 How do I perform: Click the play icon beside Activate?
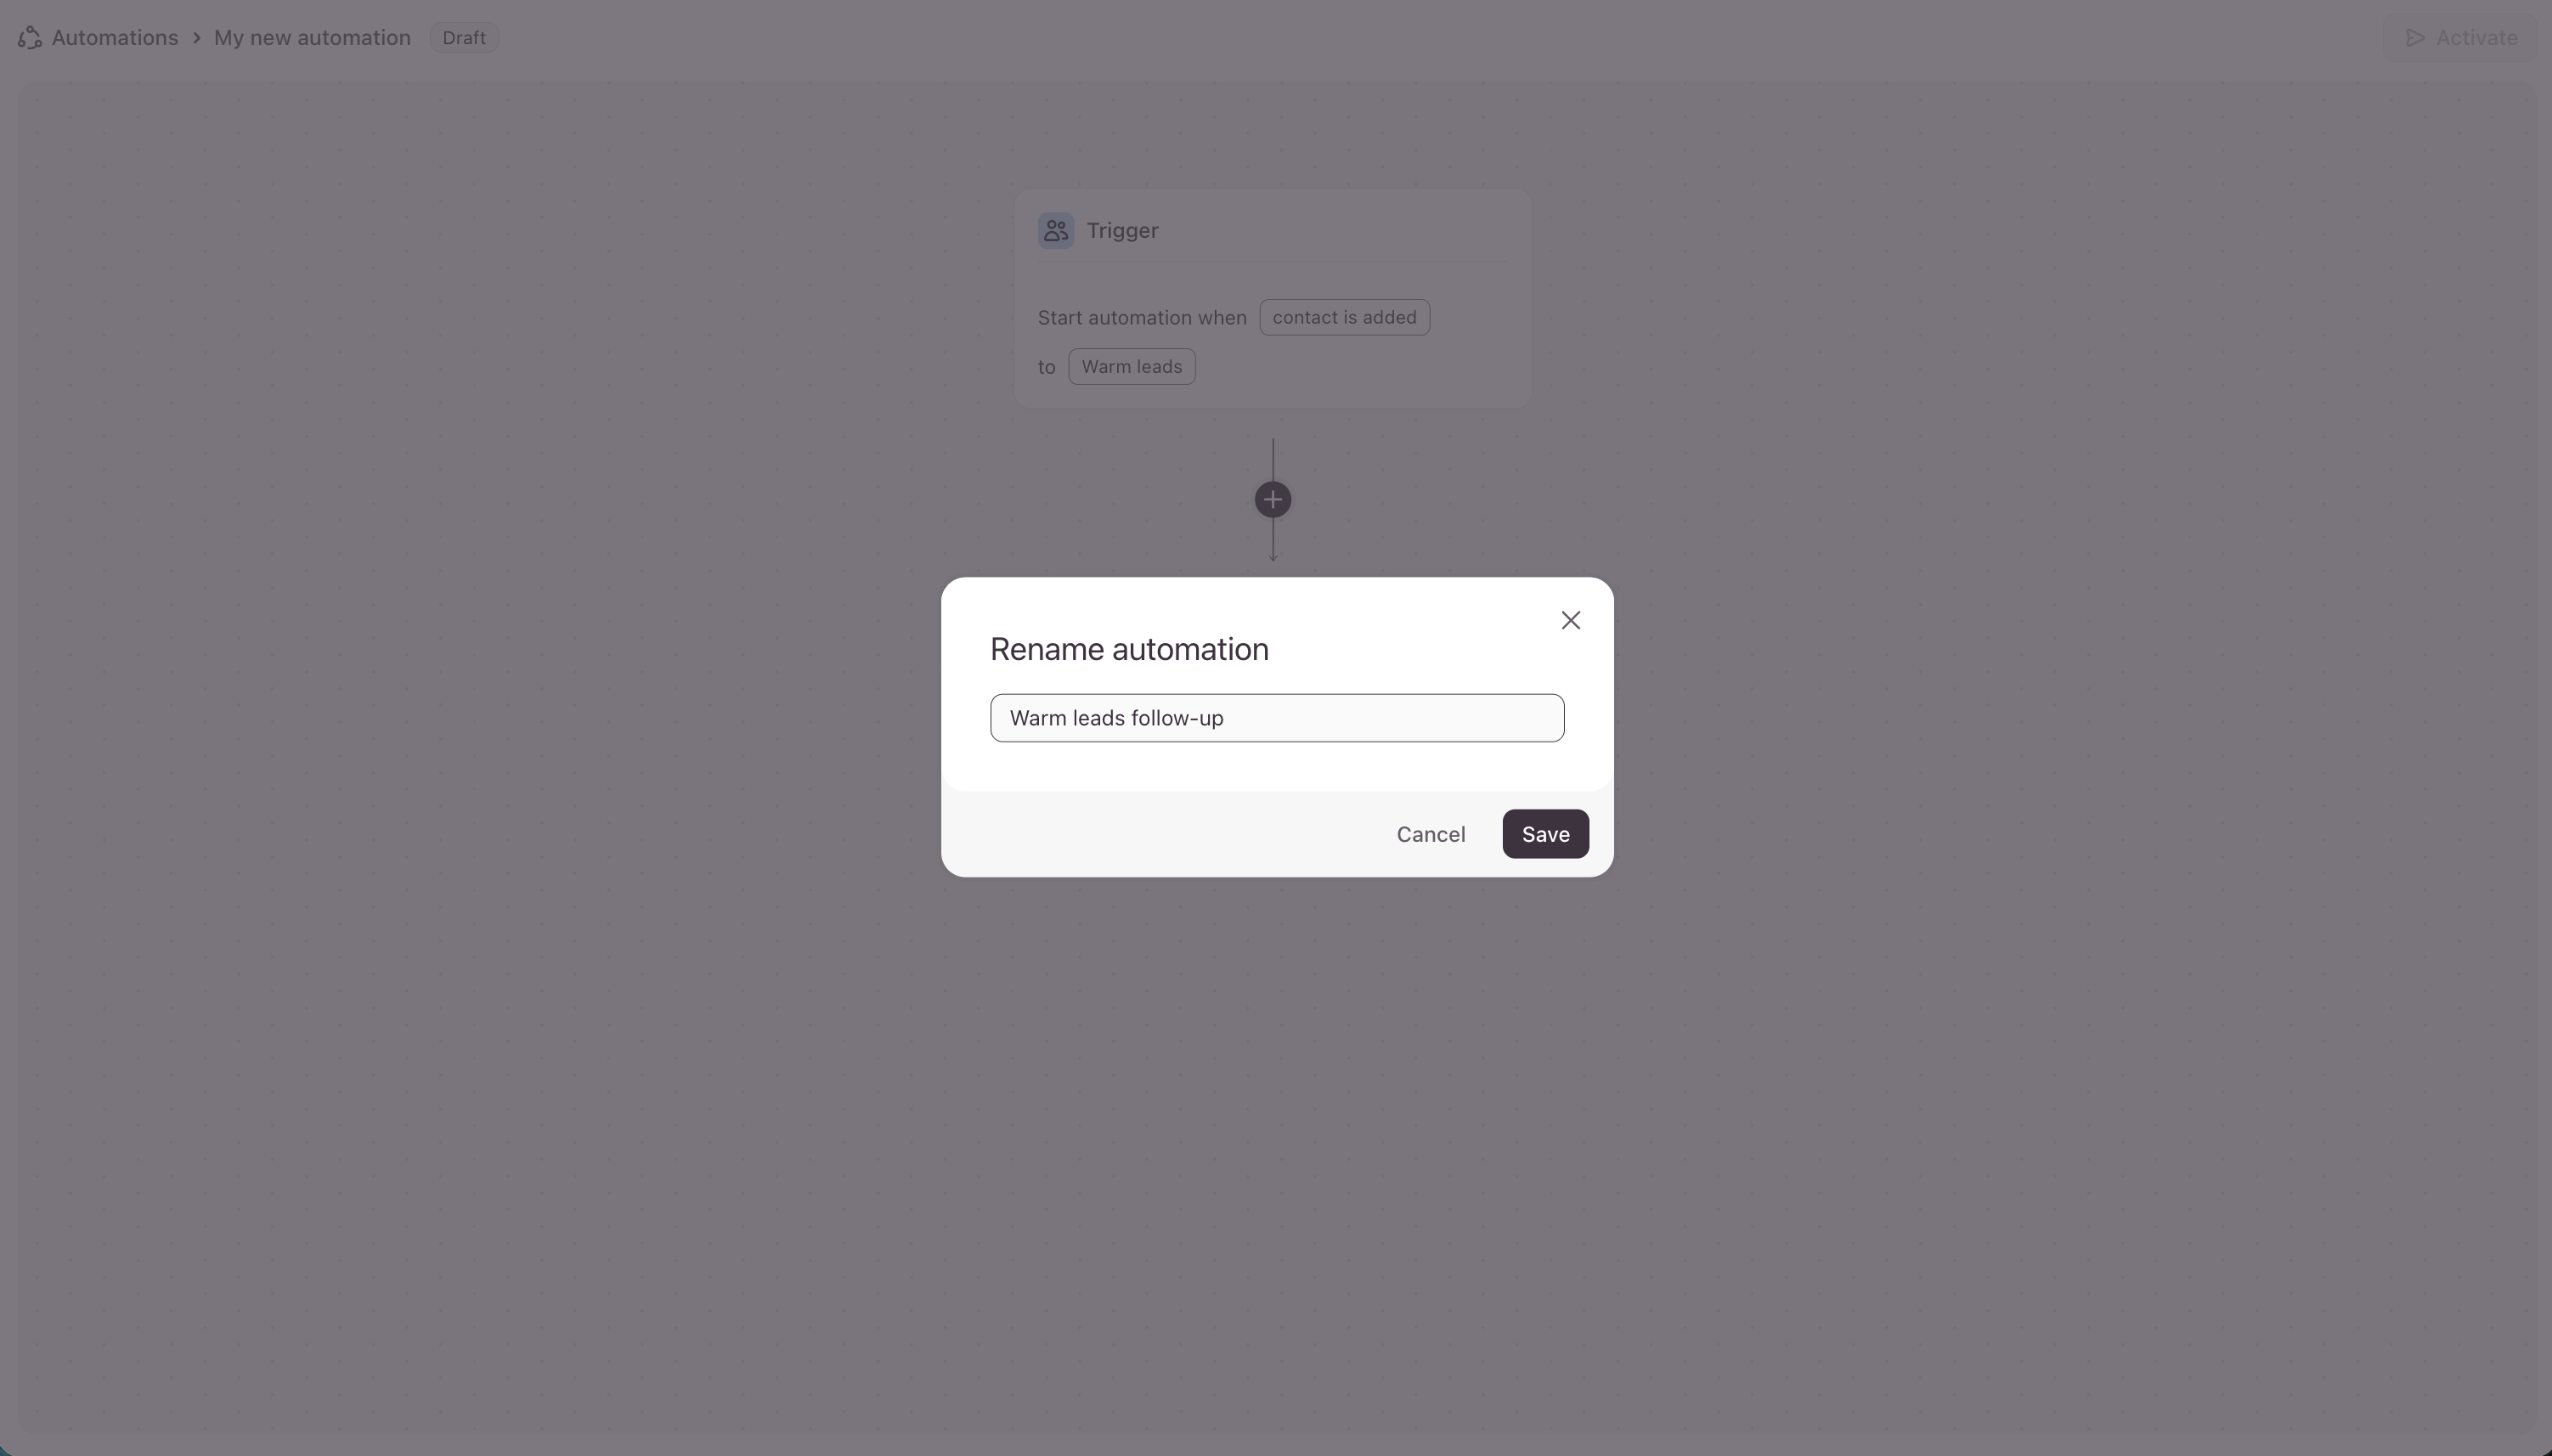(2415, 38)
